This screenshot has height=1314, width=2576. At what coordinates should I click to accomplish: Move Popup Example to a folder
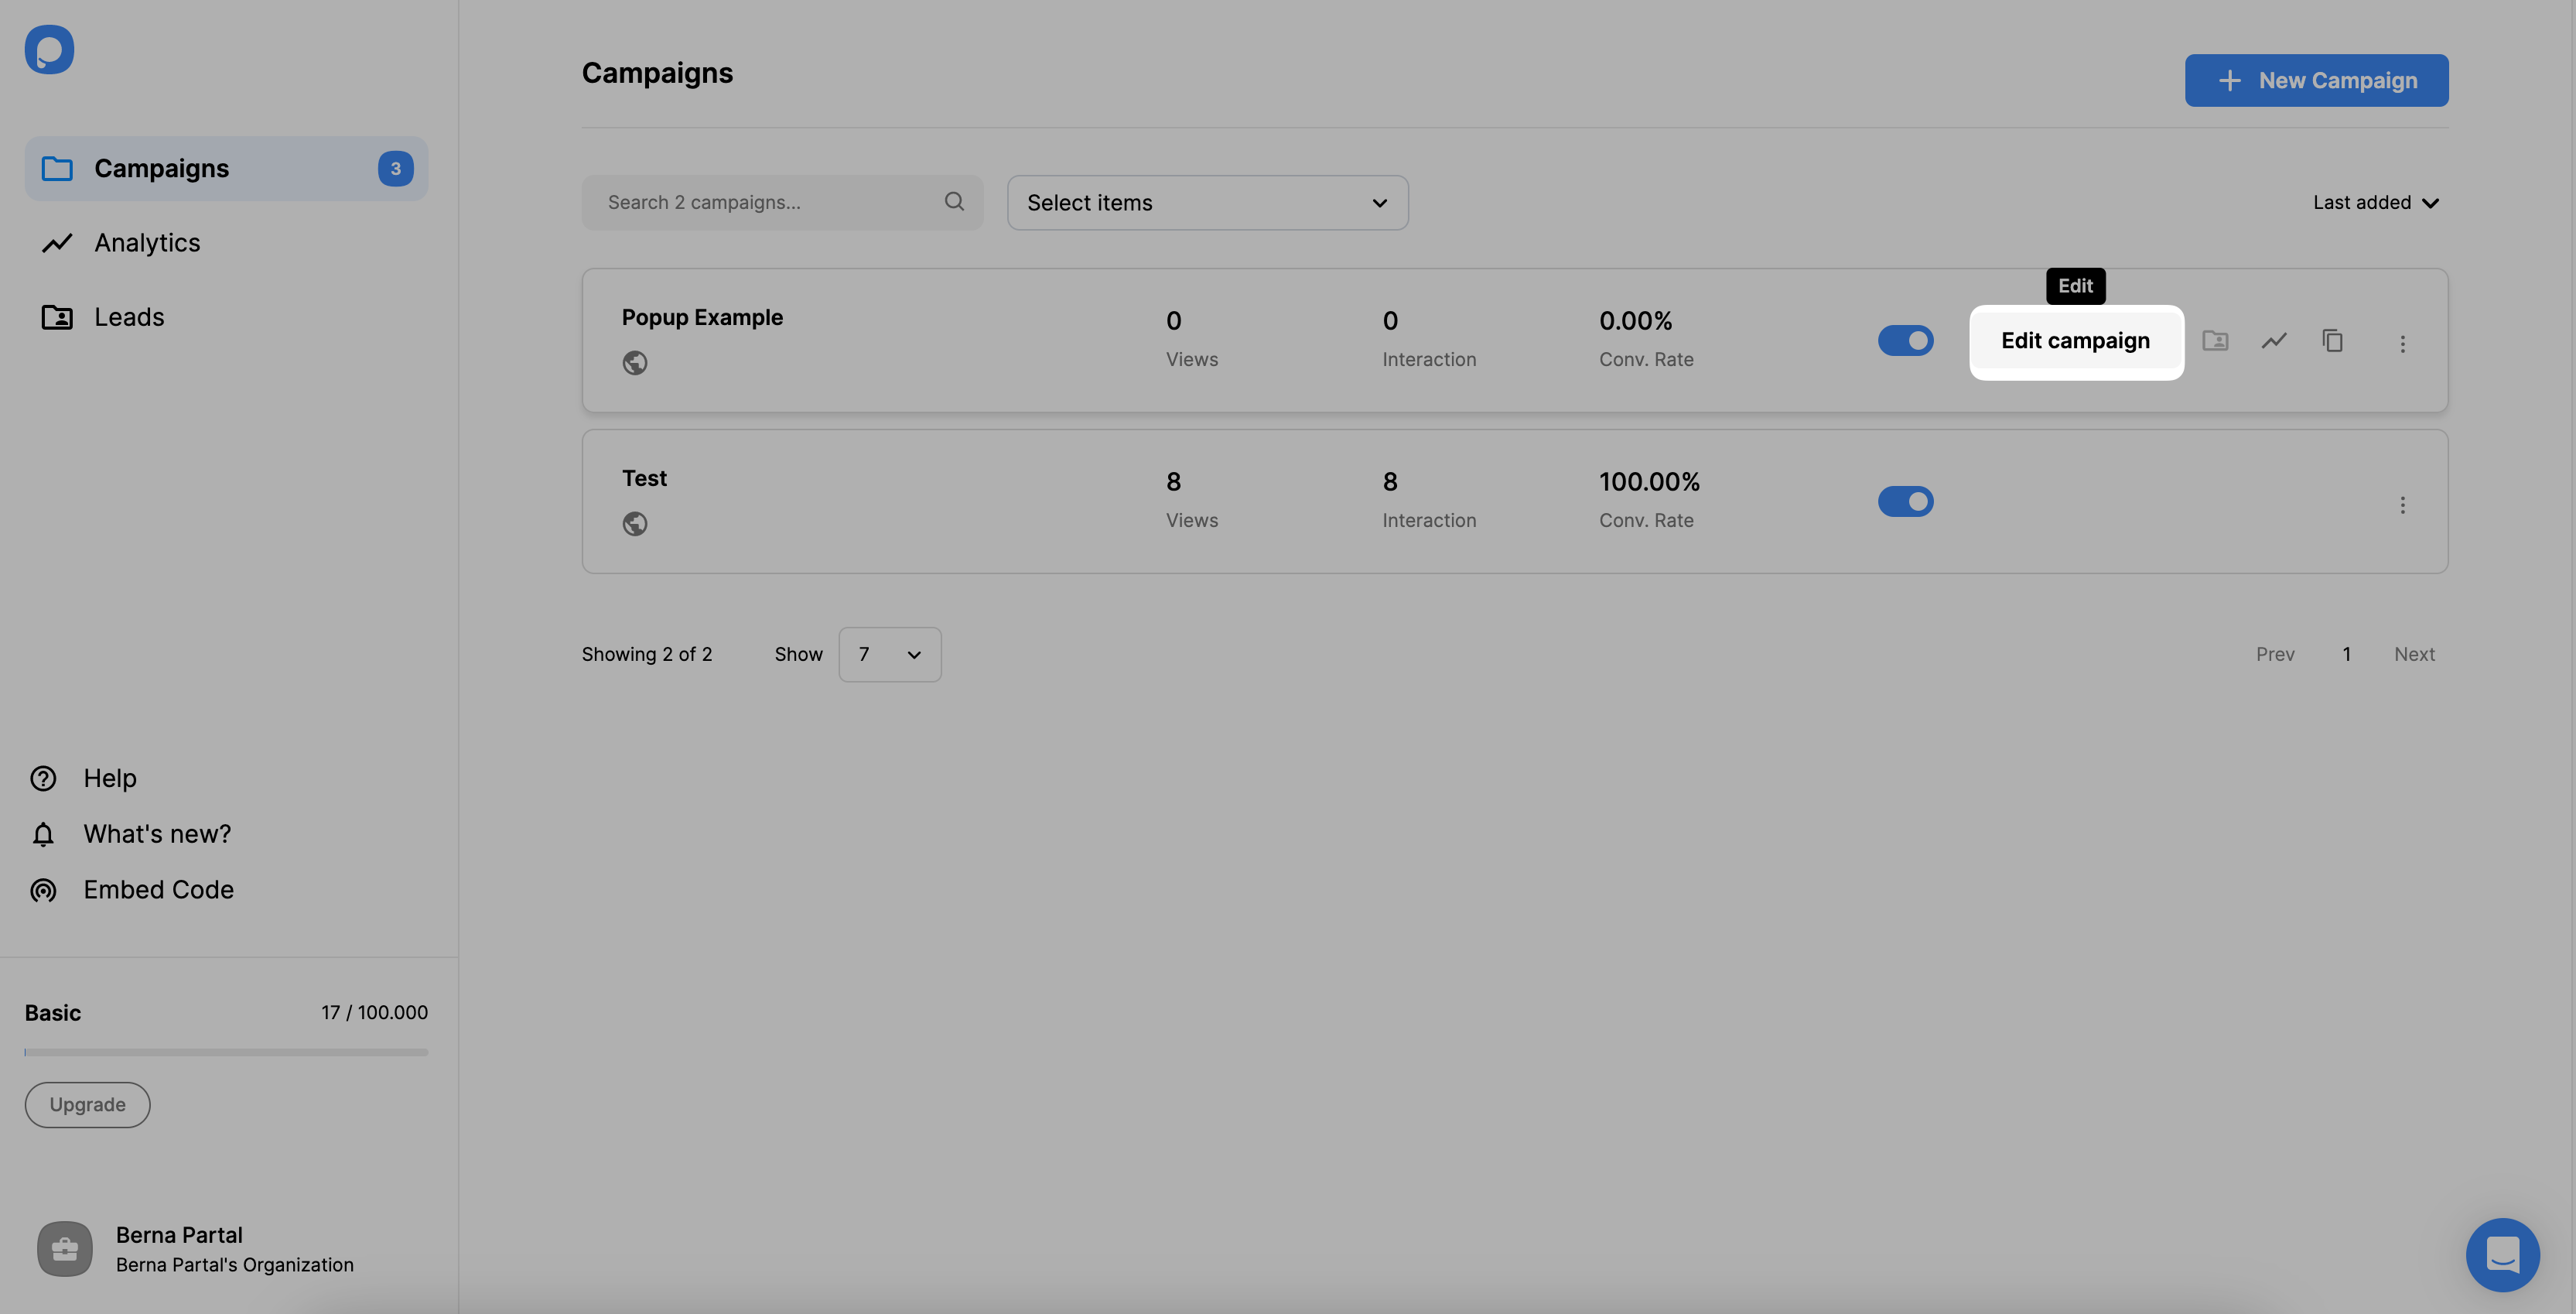coord(2216,340)
